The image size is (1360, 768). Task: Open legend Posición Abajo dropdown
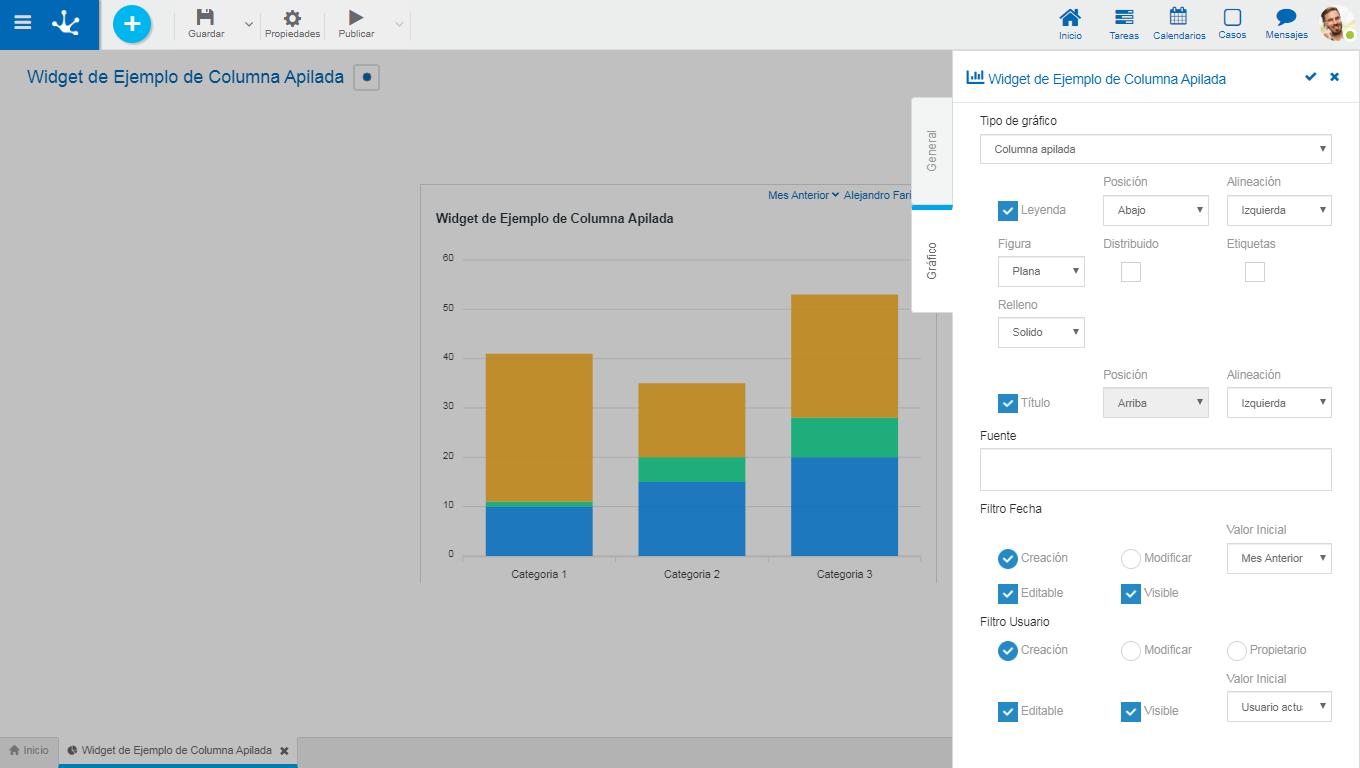(x=1156, y=210)
